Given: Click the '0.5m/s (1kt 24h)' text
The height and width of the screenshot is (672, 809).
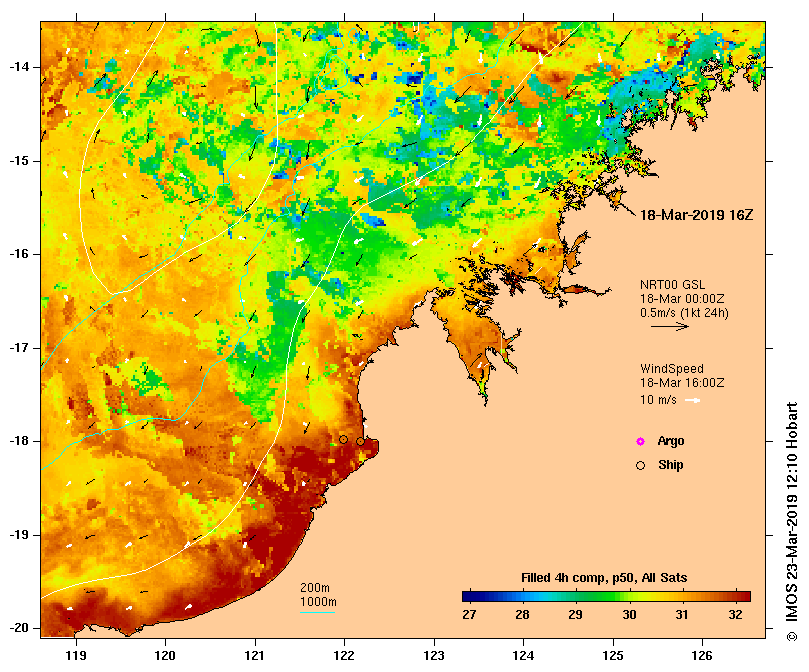Looking at the screenshot, I should (684, 313).
